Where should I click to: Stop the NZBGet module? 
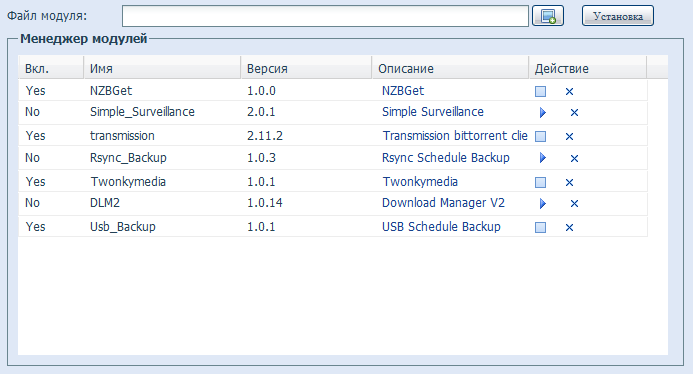tap(540, 92)
